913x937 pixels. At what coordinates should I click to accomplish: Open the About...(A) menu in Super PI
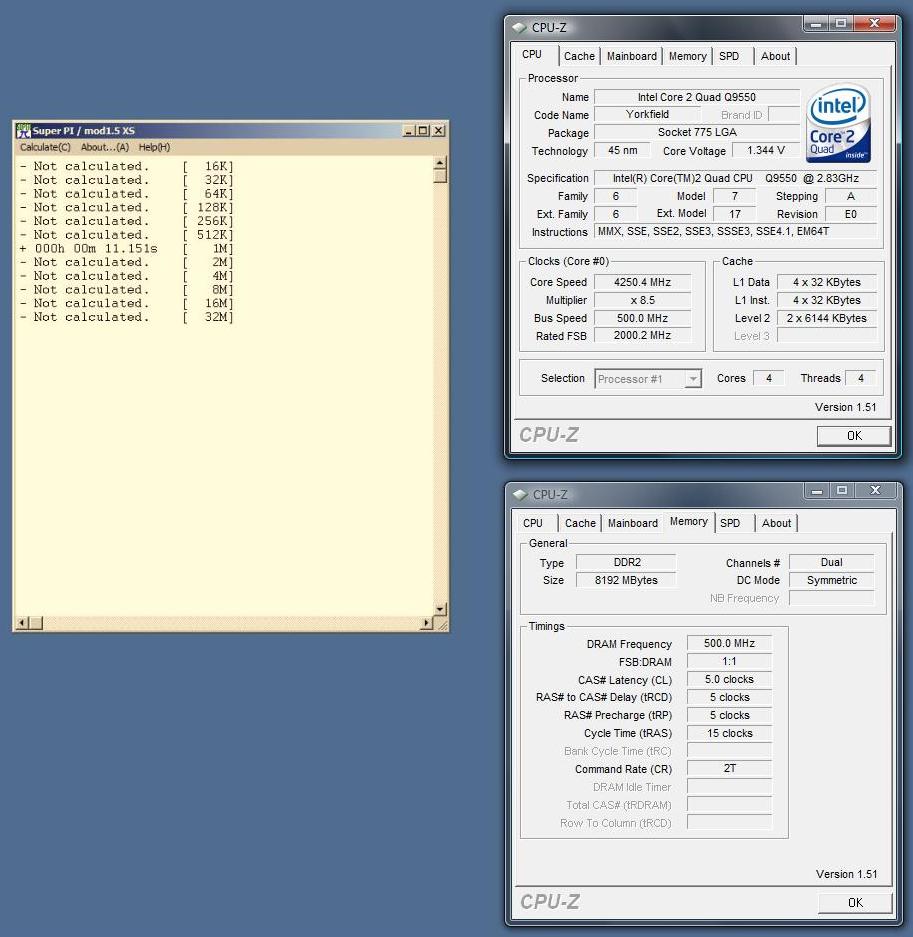[x=105, y=147]
